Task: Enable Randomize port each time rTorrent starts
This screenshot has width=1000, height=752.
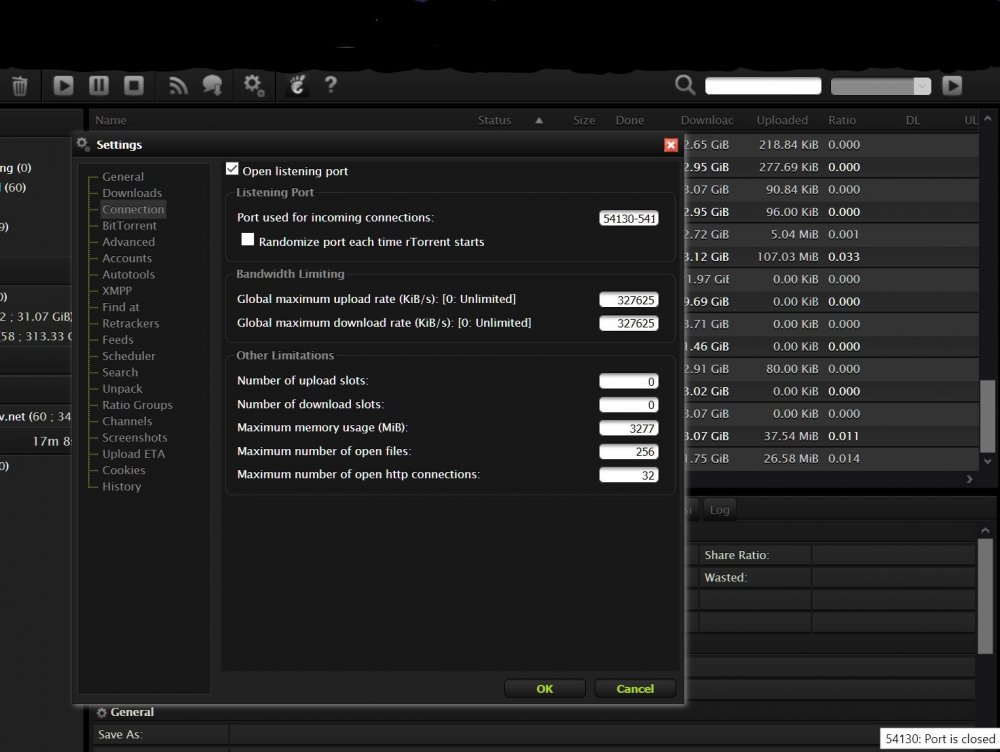Action: [247, 240]
